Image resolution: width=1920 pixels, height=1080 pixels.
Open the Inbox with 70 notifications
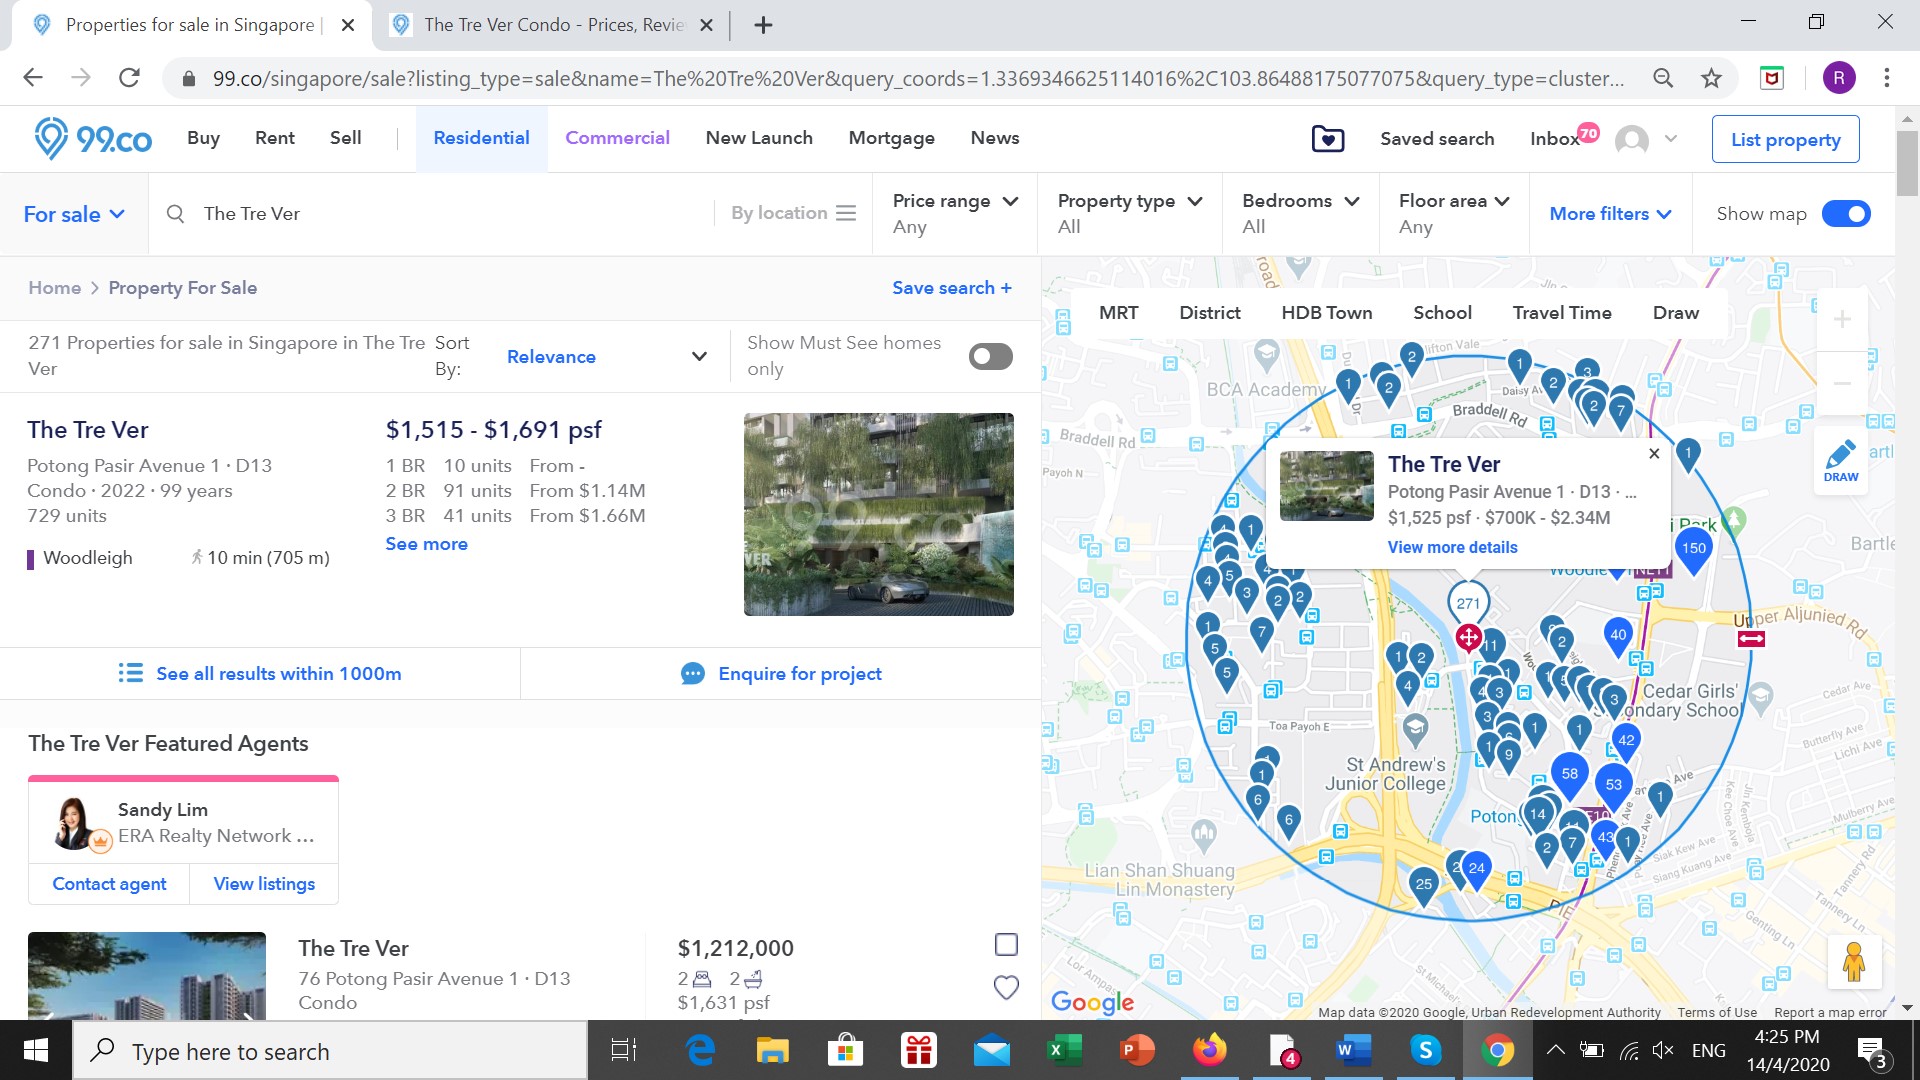coord(1556,139)
